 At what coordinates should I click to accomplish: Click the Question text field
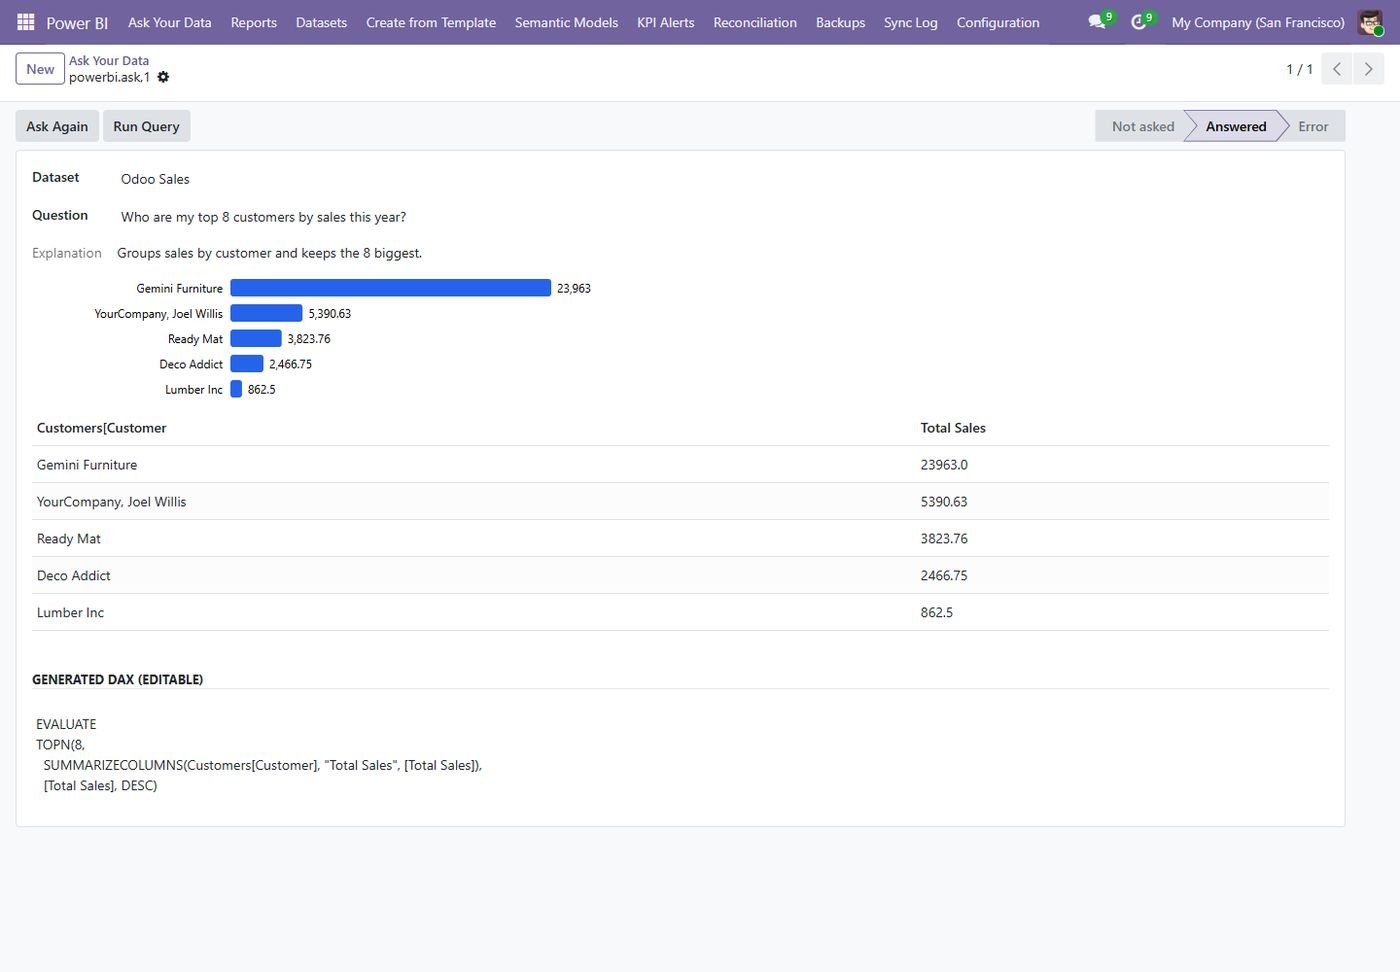(264, 217)
